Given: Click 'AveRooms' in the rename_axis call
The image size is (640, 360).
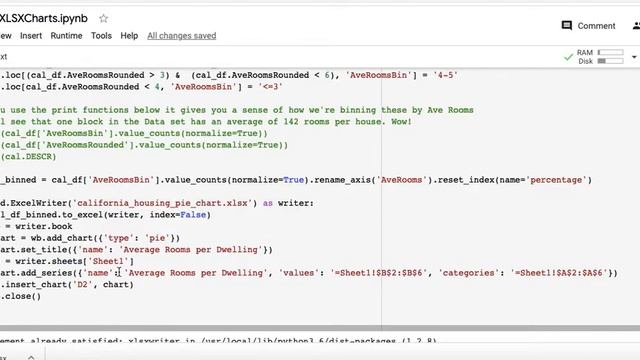Looking at the screenshot, I should tap(401, 180).
